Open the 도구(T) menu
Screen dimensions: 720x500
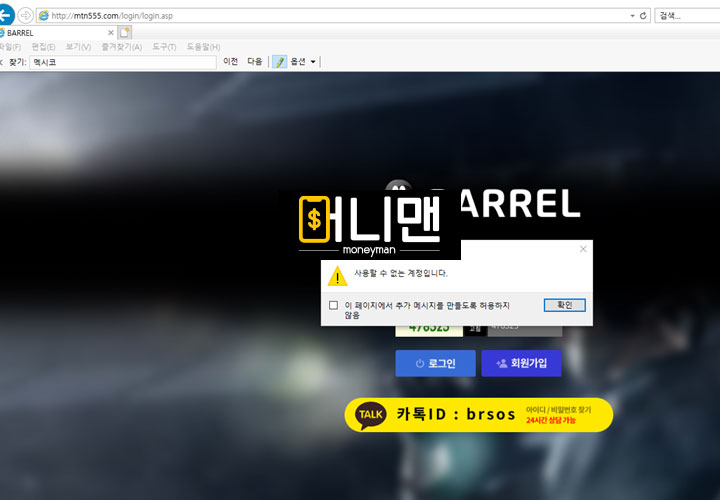click(x=164, y=47)
